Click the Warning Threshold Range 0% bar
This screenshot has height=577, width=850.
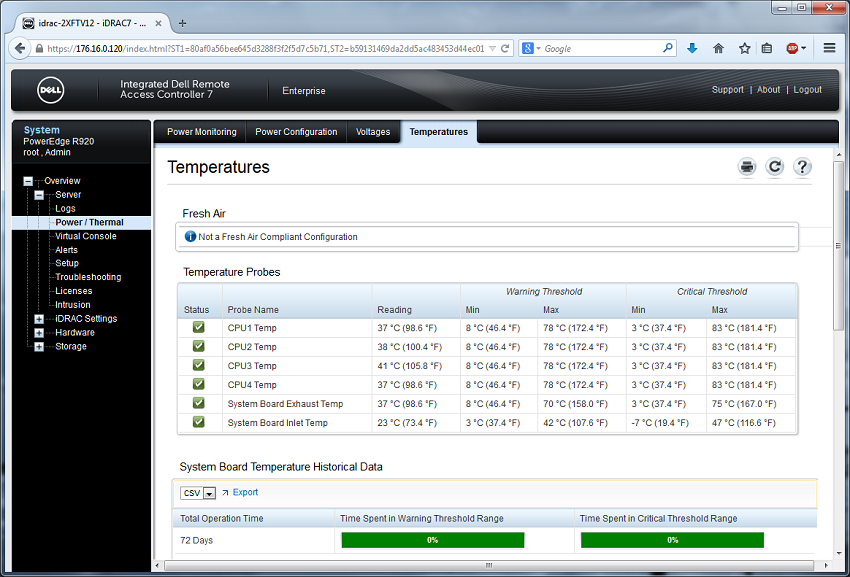[x=433, y=540]
